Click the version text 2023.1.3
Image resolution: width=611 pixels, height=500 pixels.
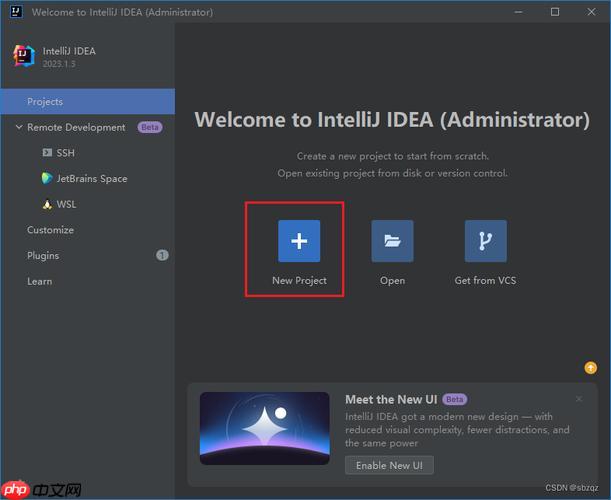(x=59, y=64)
